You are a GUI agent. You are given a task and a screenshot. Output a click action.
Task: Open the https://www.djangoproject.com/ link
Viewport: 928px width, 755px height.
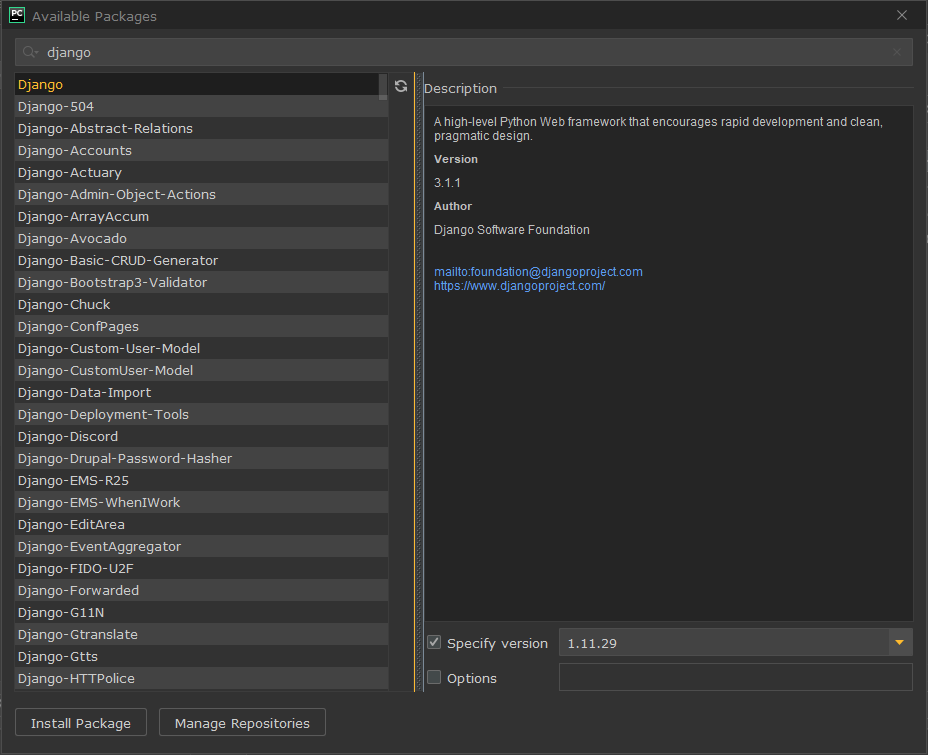click(x=519, y=286)
